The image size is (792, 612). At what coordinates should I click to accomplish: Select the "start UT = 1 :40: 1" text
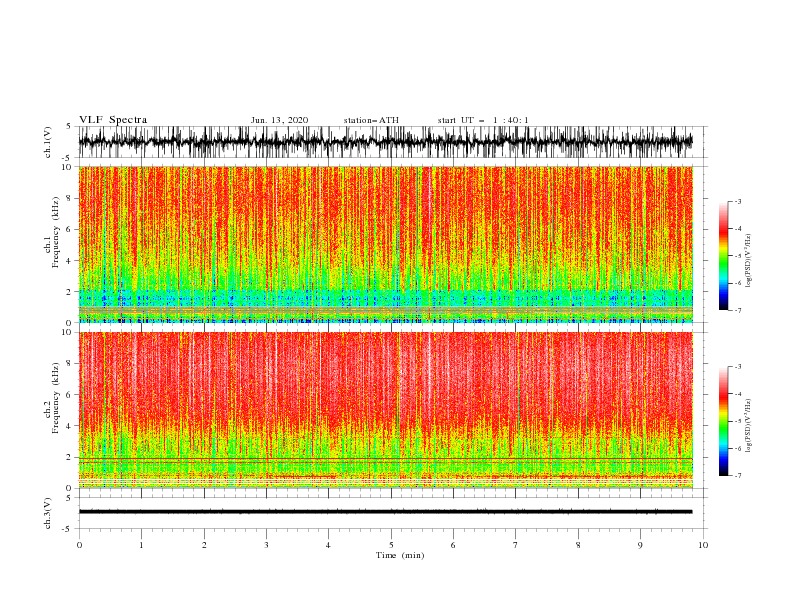(483, 120)
